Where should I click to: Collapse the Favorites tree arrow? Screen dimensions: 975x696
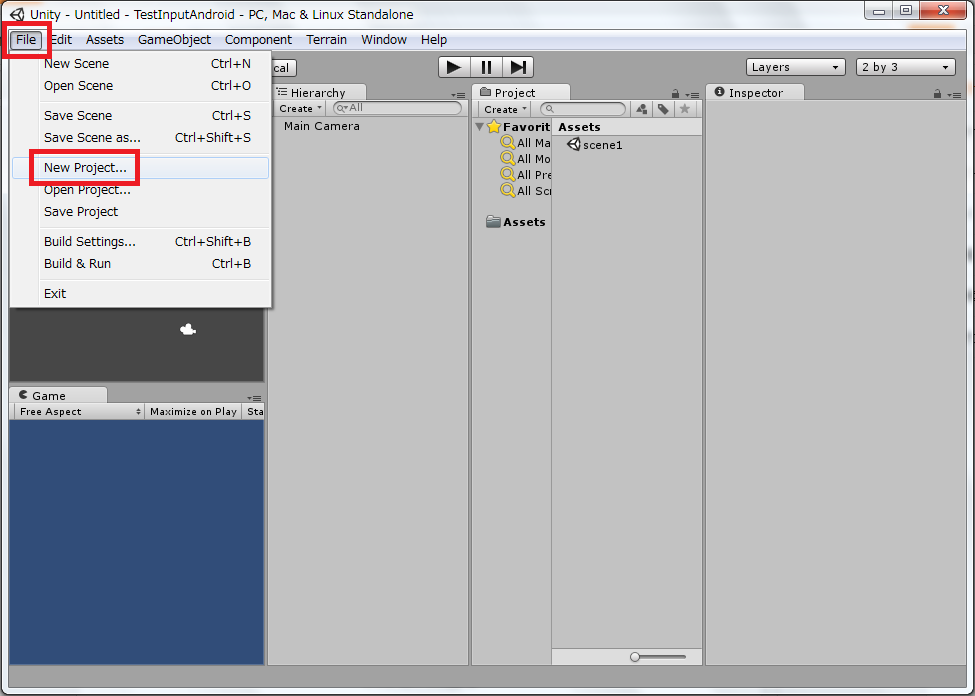coord(479,127)
